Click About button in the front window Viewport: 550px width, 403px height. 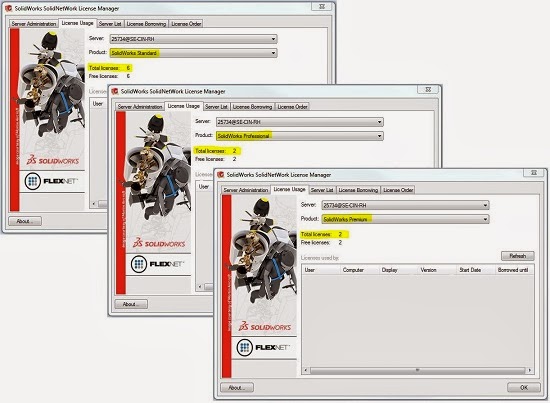point(237,388)
